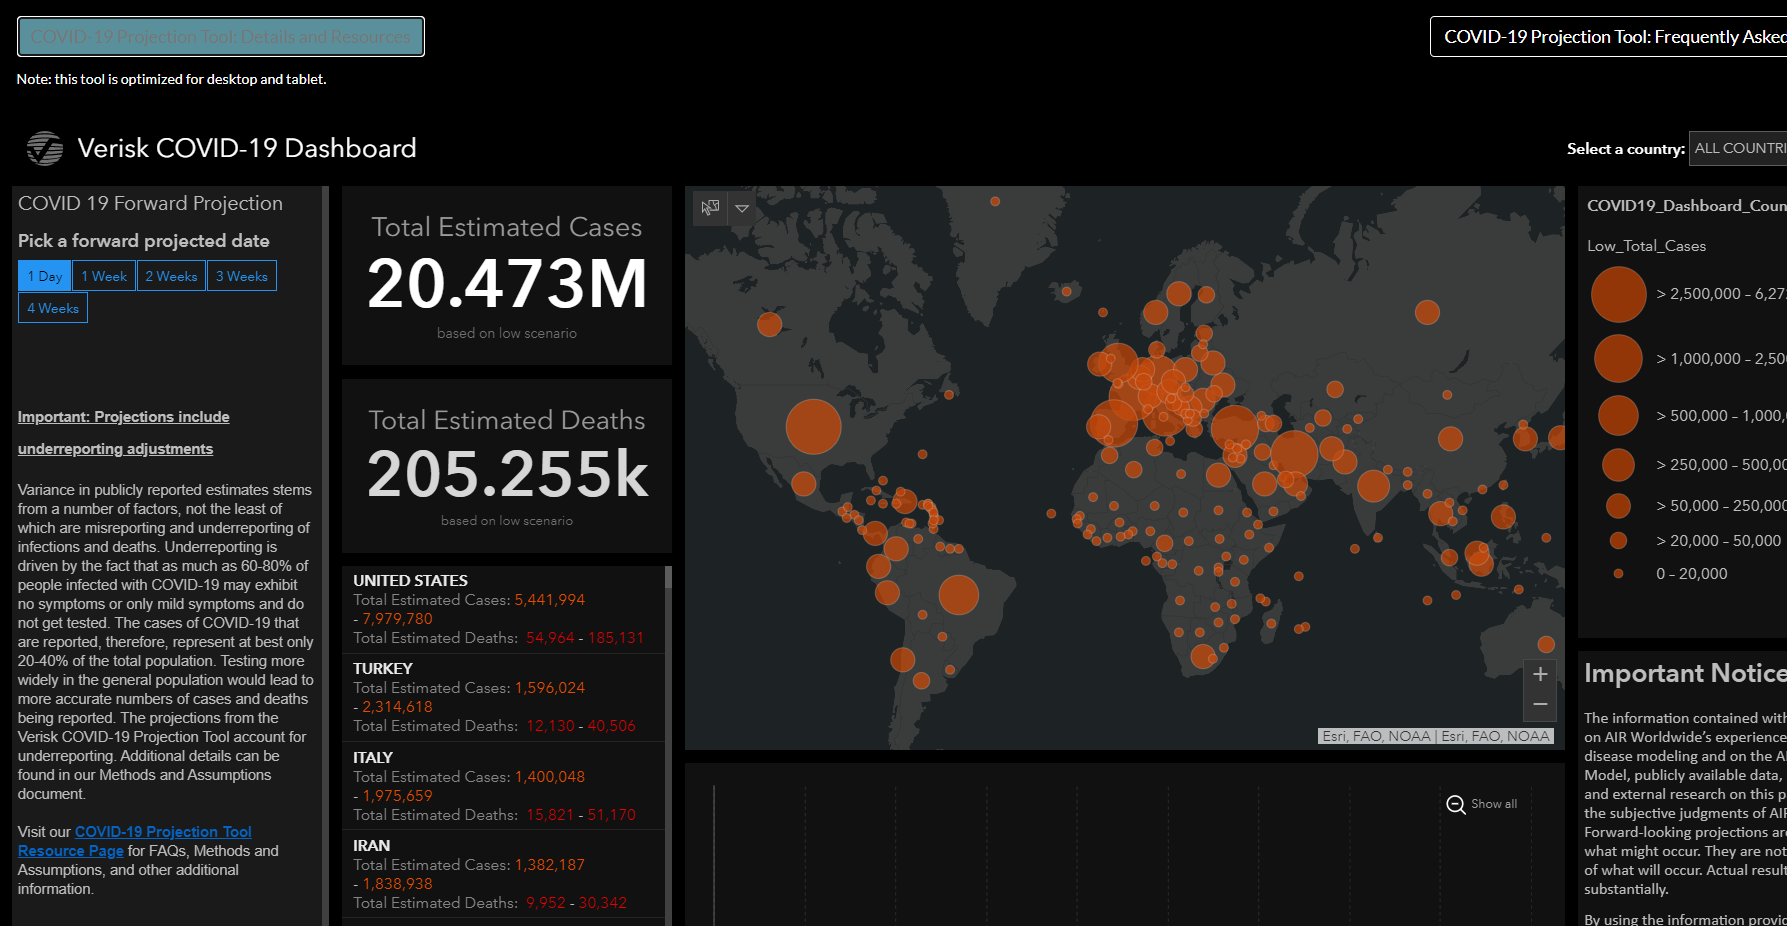
Task: Select the 1 Day projection
Action: (x=45, y=276)
